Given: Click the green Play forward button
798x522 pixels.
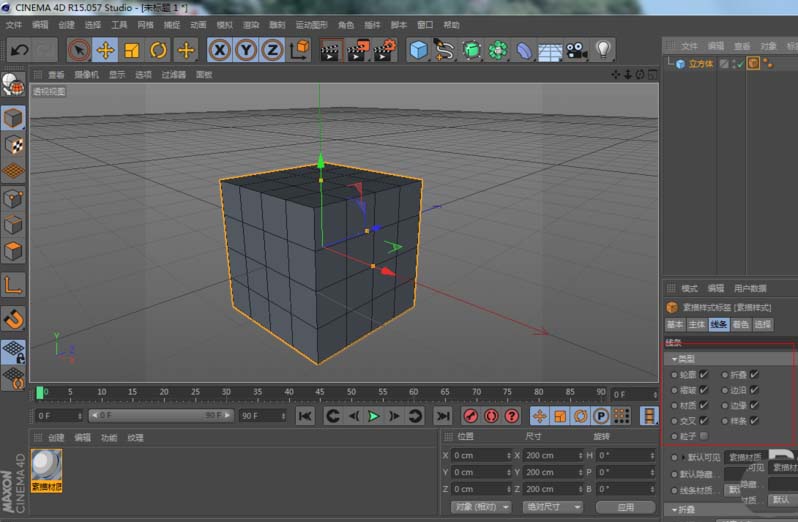Looking at the screenshot, I should click(x=374, y=416).
